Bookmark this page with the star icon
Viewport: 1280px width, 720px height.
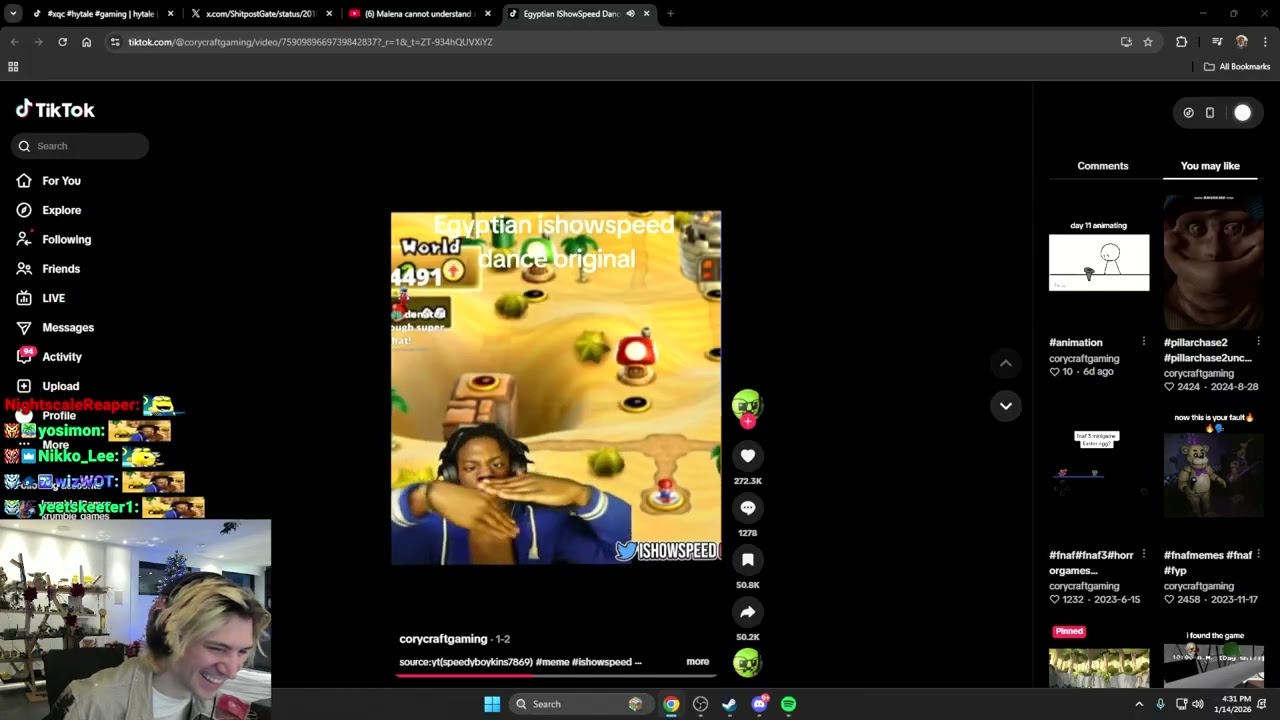tap(1148, 42)
